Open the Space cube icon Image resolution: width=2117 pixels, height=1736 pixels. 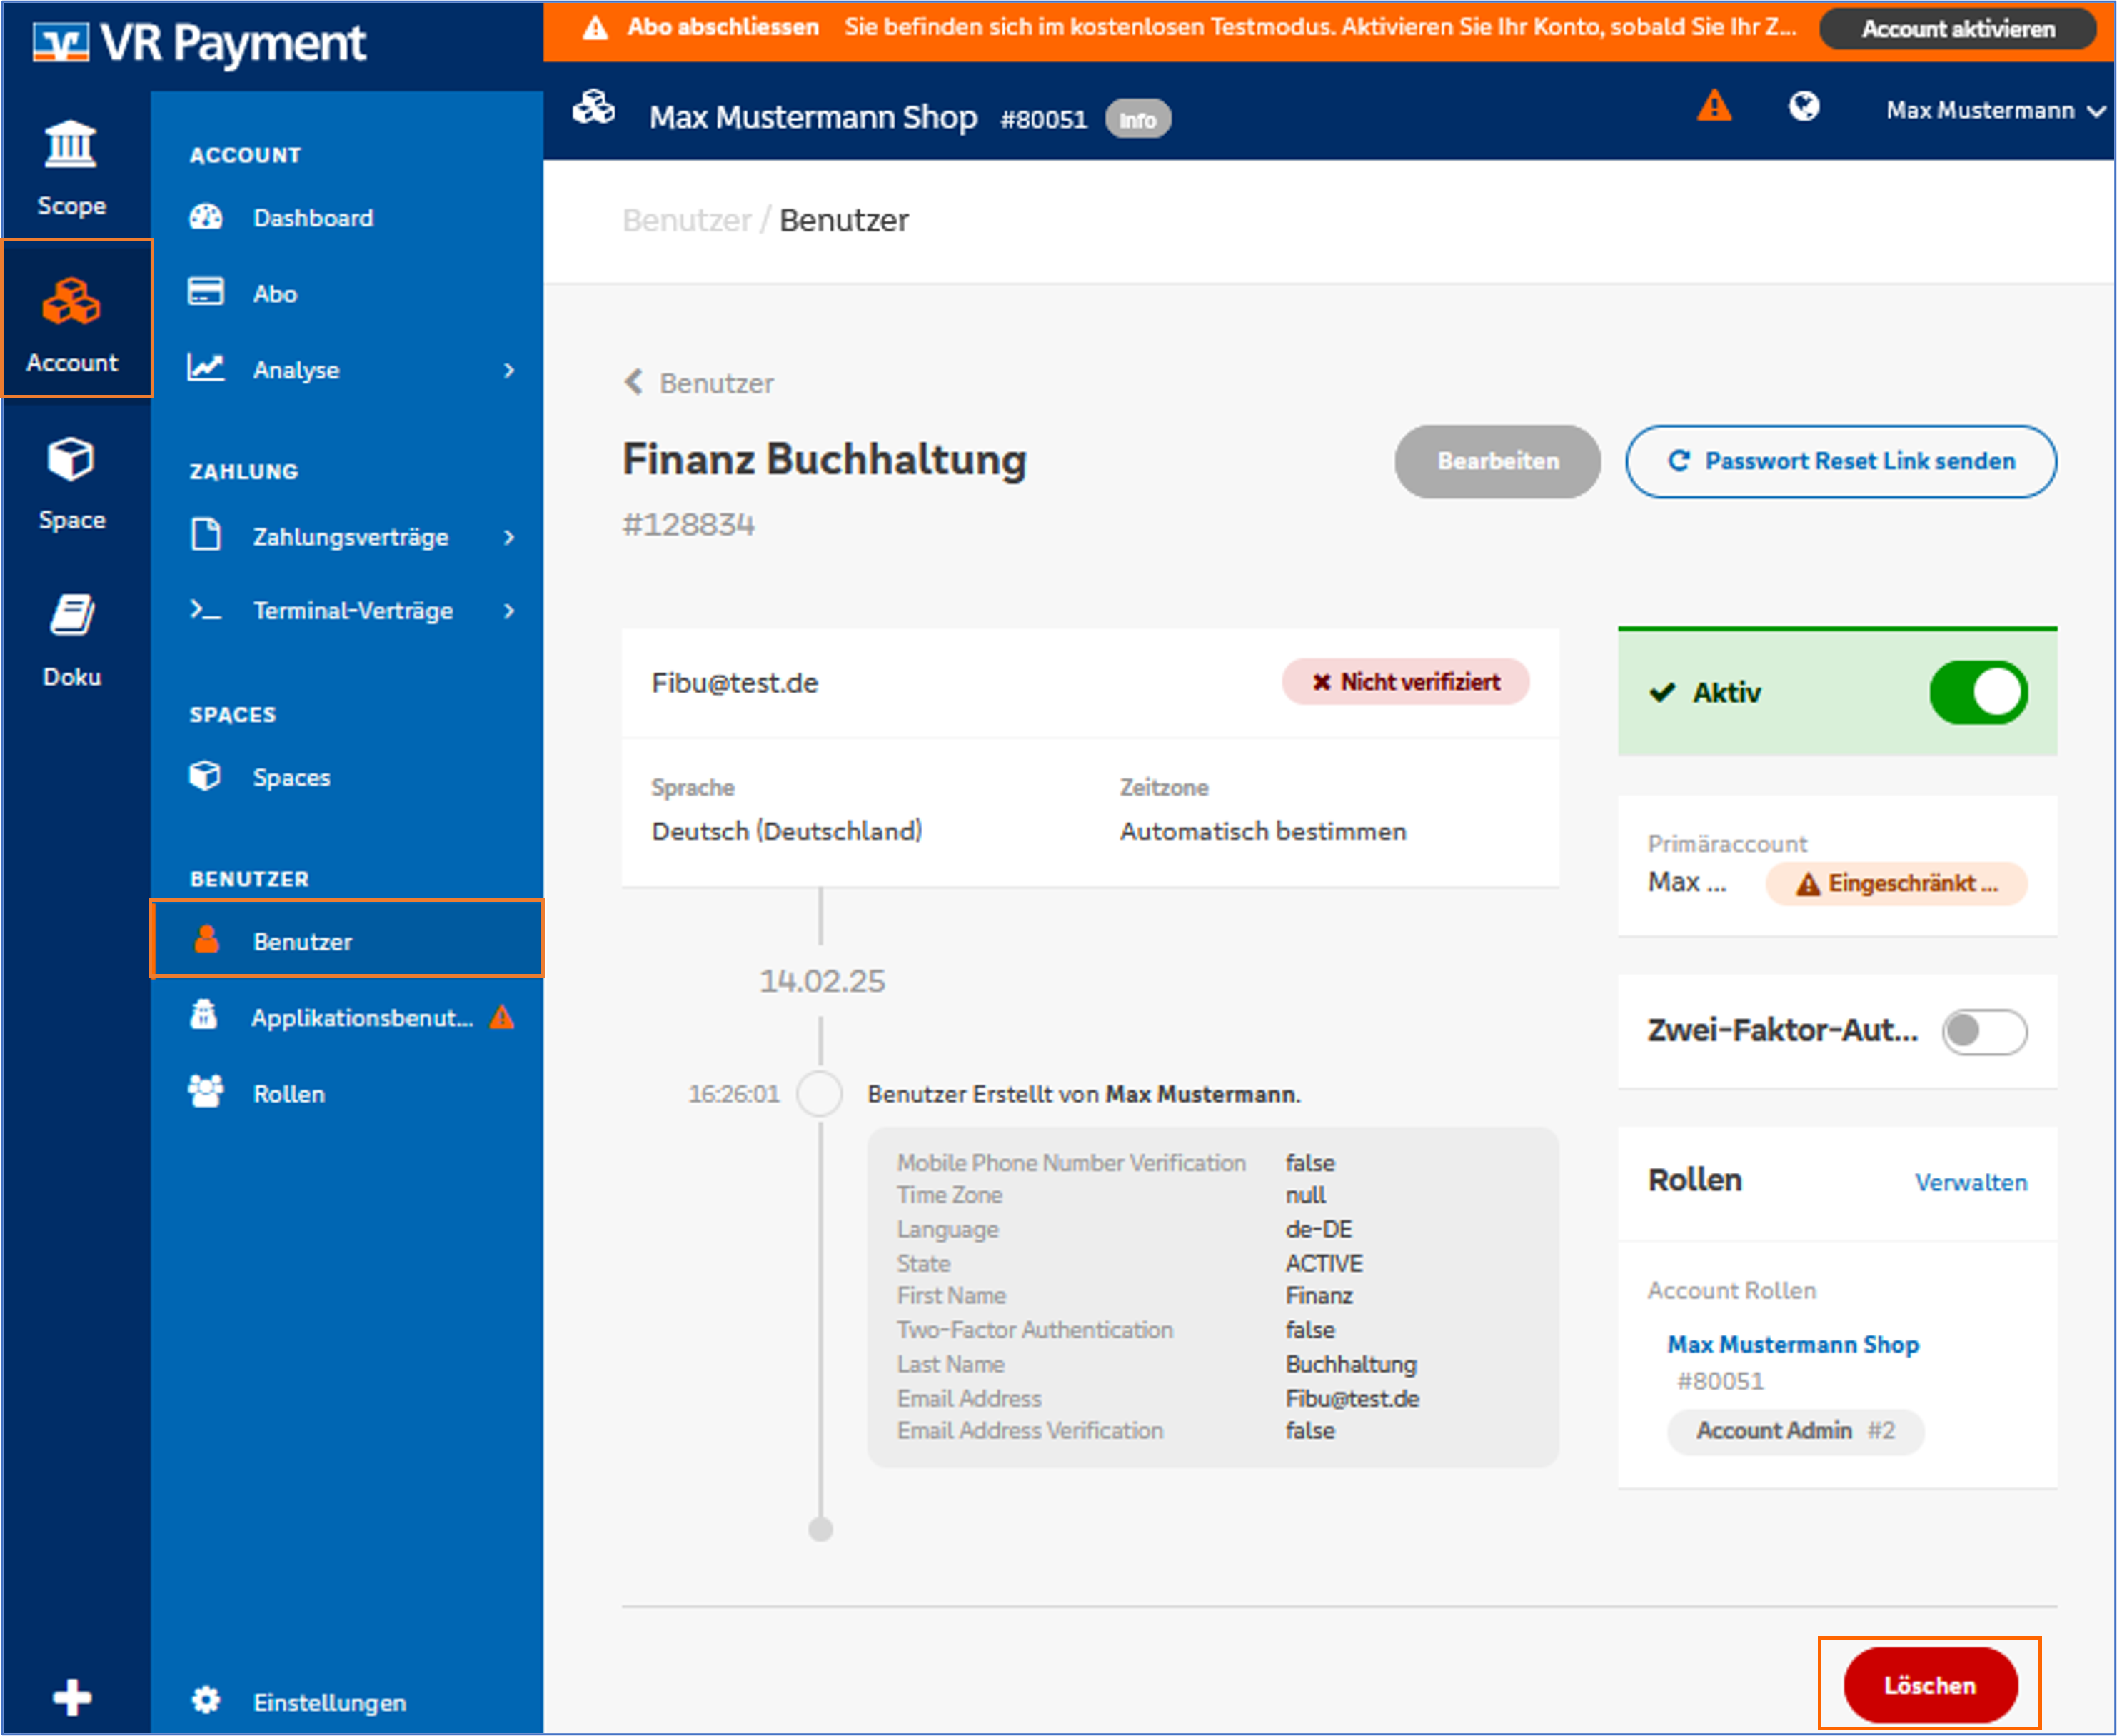point(71,459)
